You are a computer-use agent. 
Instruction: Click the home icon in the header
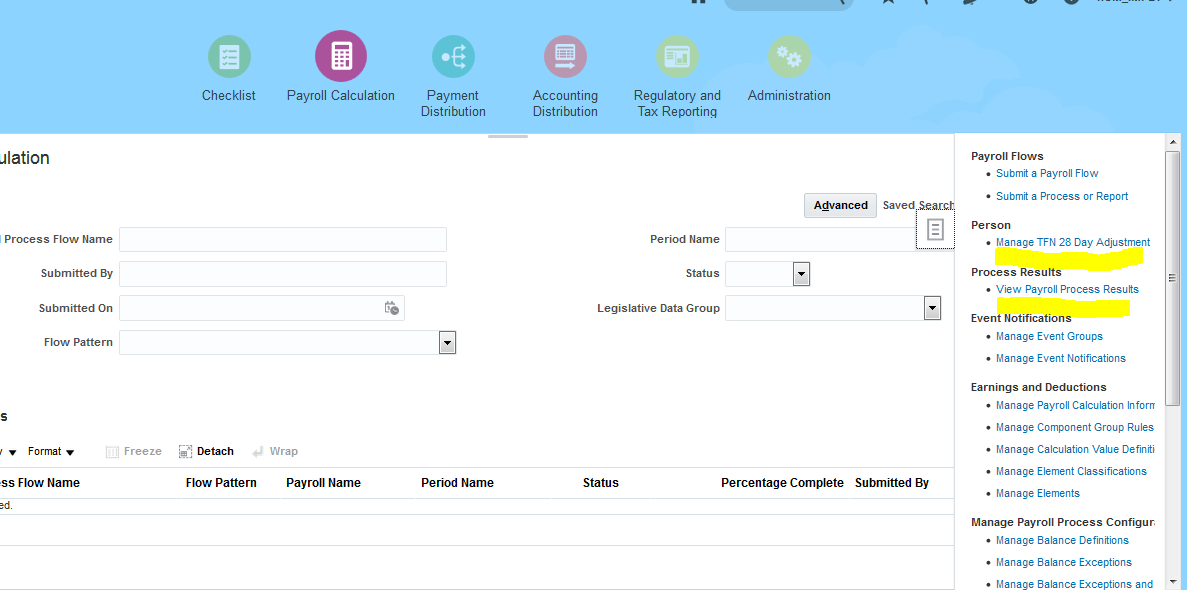698,3
